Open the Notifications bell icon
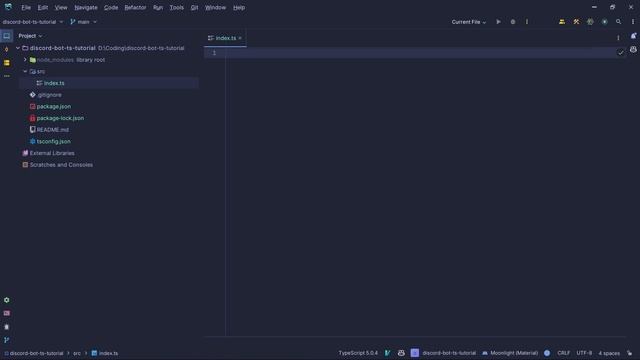This screenshot has height=360, width=640. [x=633, y=36]
